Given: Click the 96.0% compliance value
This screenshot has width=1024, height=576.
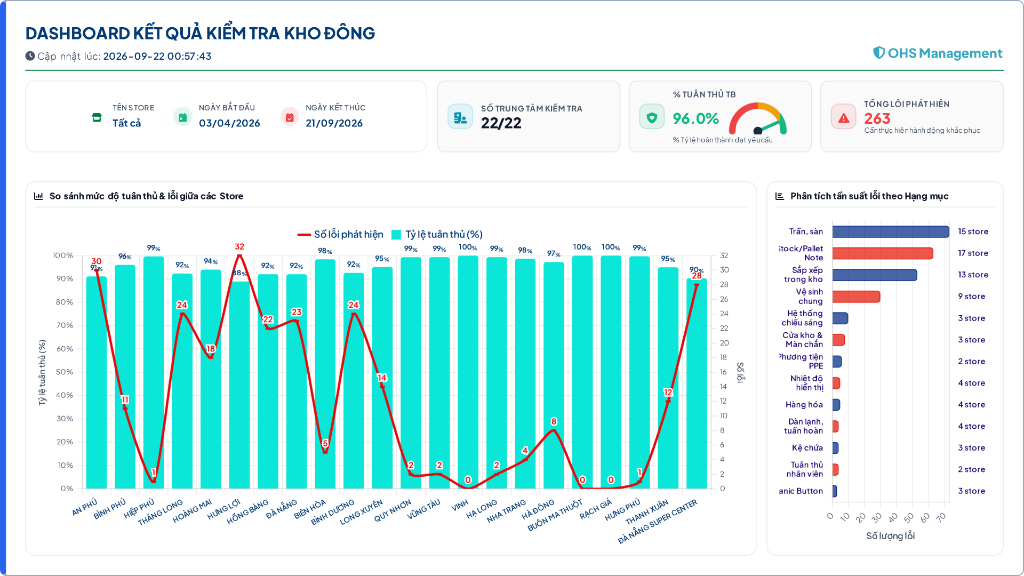Looking at the screenshot, I should click(x=696, y=118).
